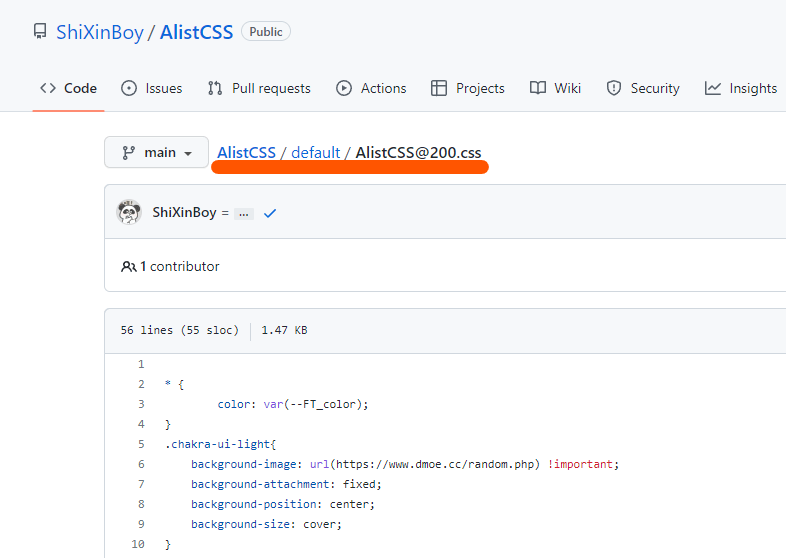The image size is (786, 558).
Task: Select line number 6 in code
Action: click(141, 464)
